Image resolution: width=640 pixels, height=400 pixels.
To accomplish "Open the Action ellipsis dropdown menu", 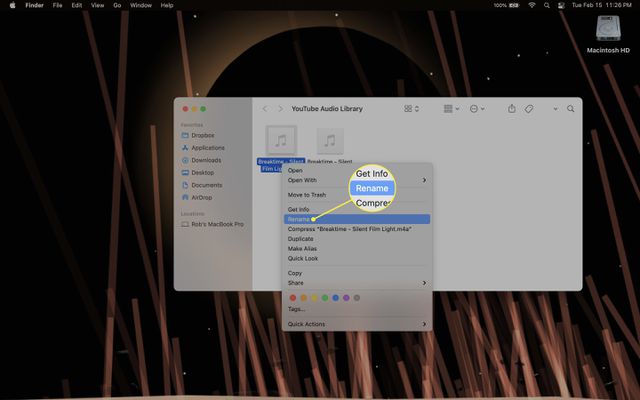I will click(x=480, y=108).
